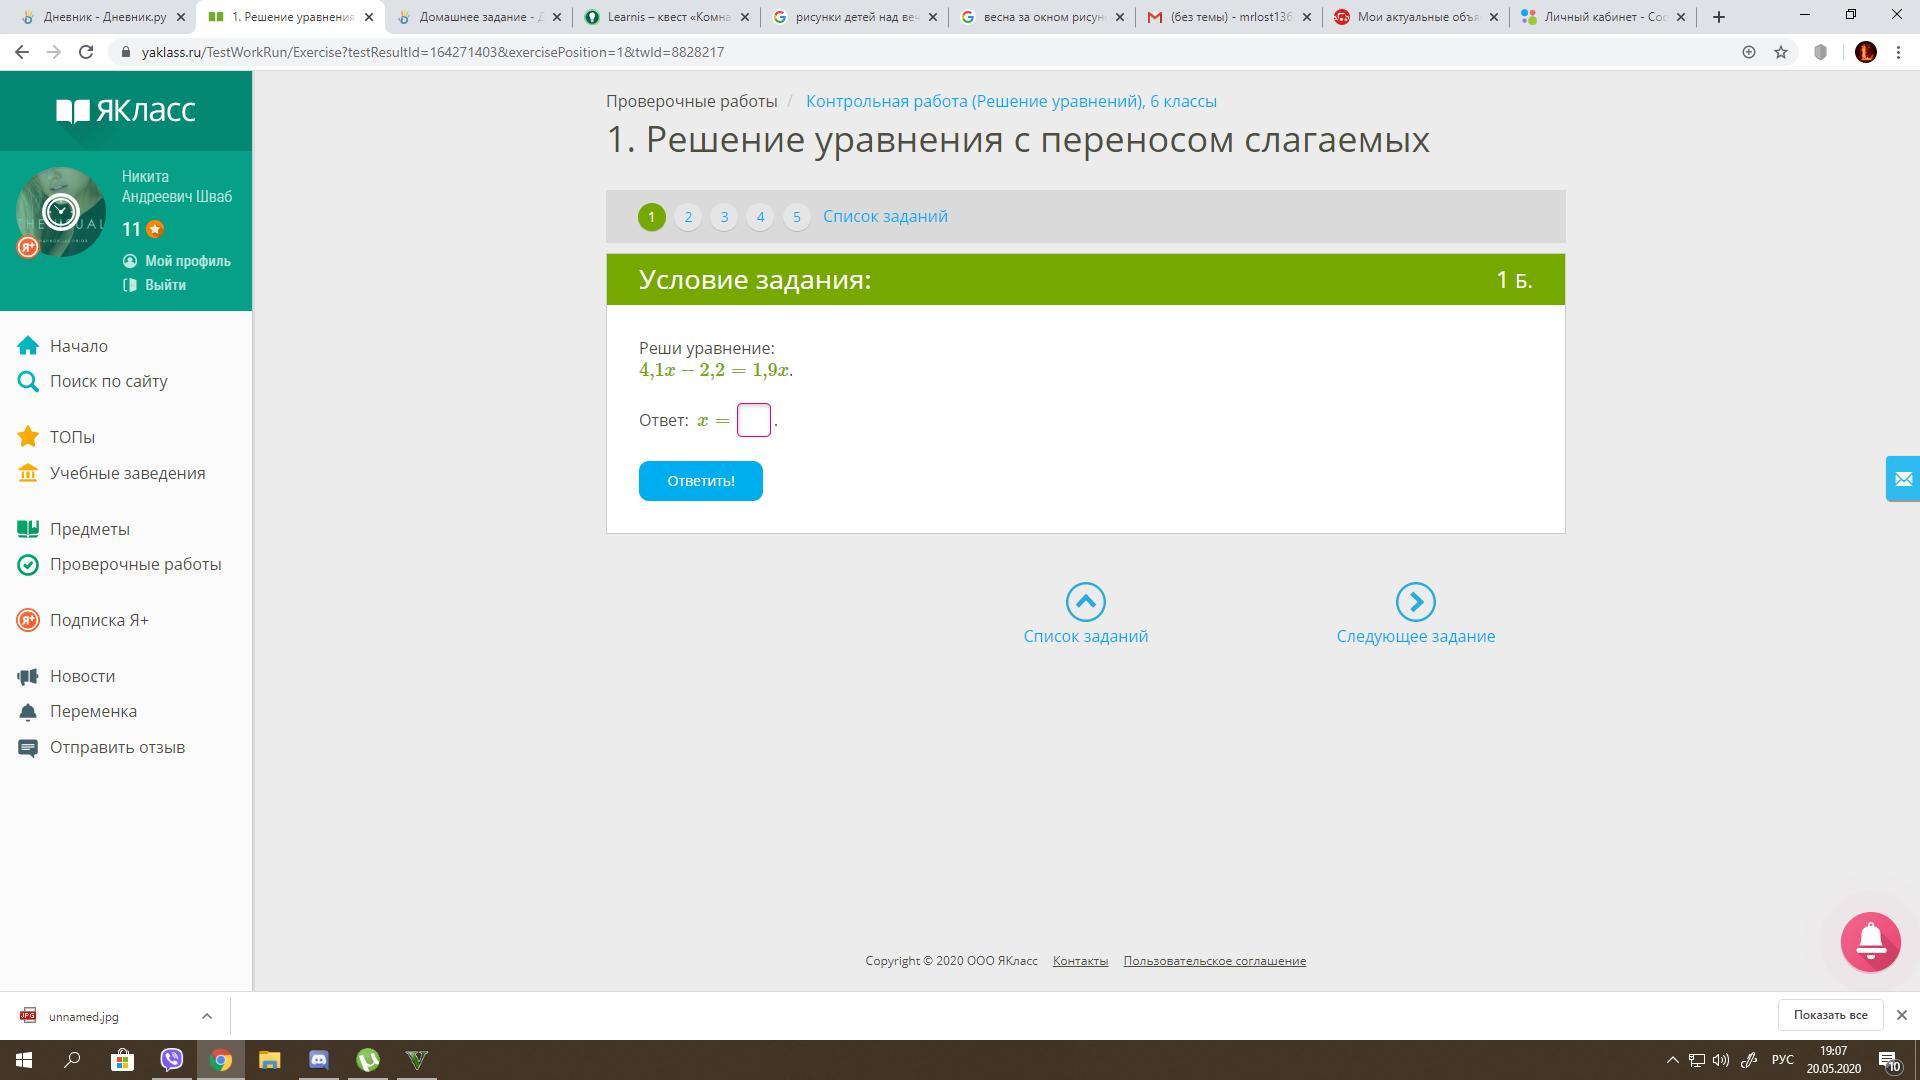The image size is (1920, 1080).
Task: Open the Контрольная работа breadcrumb link
Action: 1011,101
